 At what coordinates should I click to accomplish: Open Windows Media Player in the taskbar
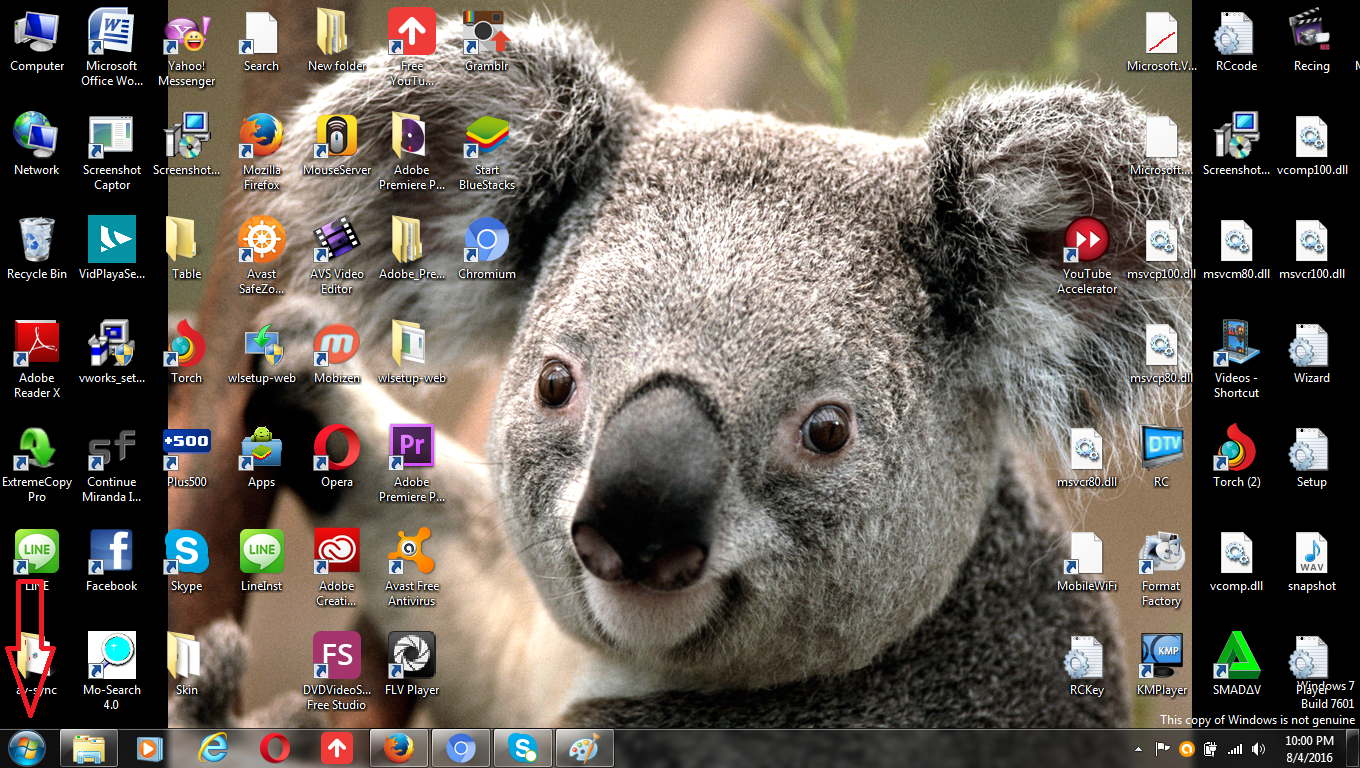pyautogui.click(x=149, y=748)
